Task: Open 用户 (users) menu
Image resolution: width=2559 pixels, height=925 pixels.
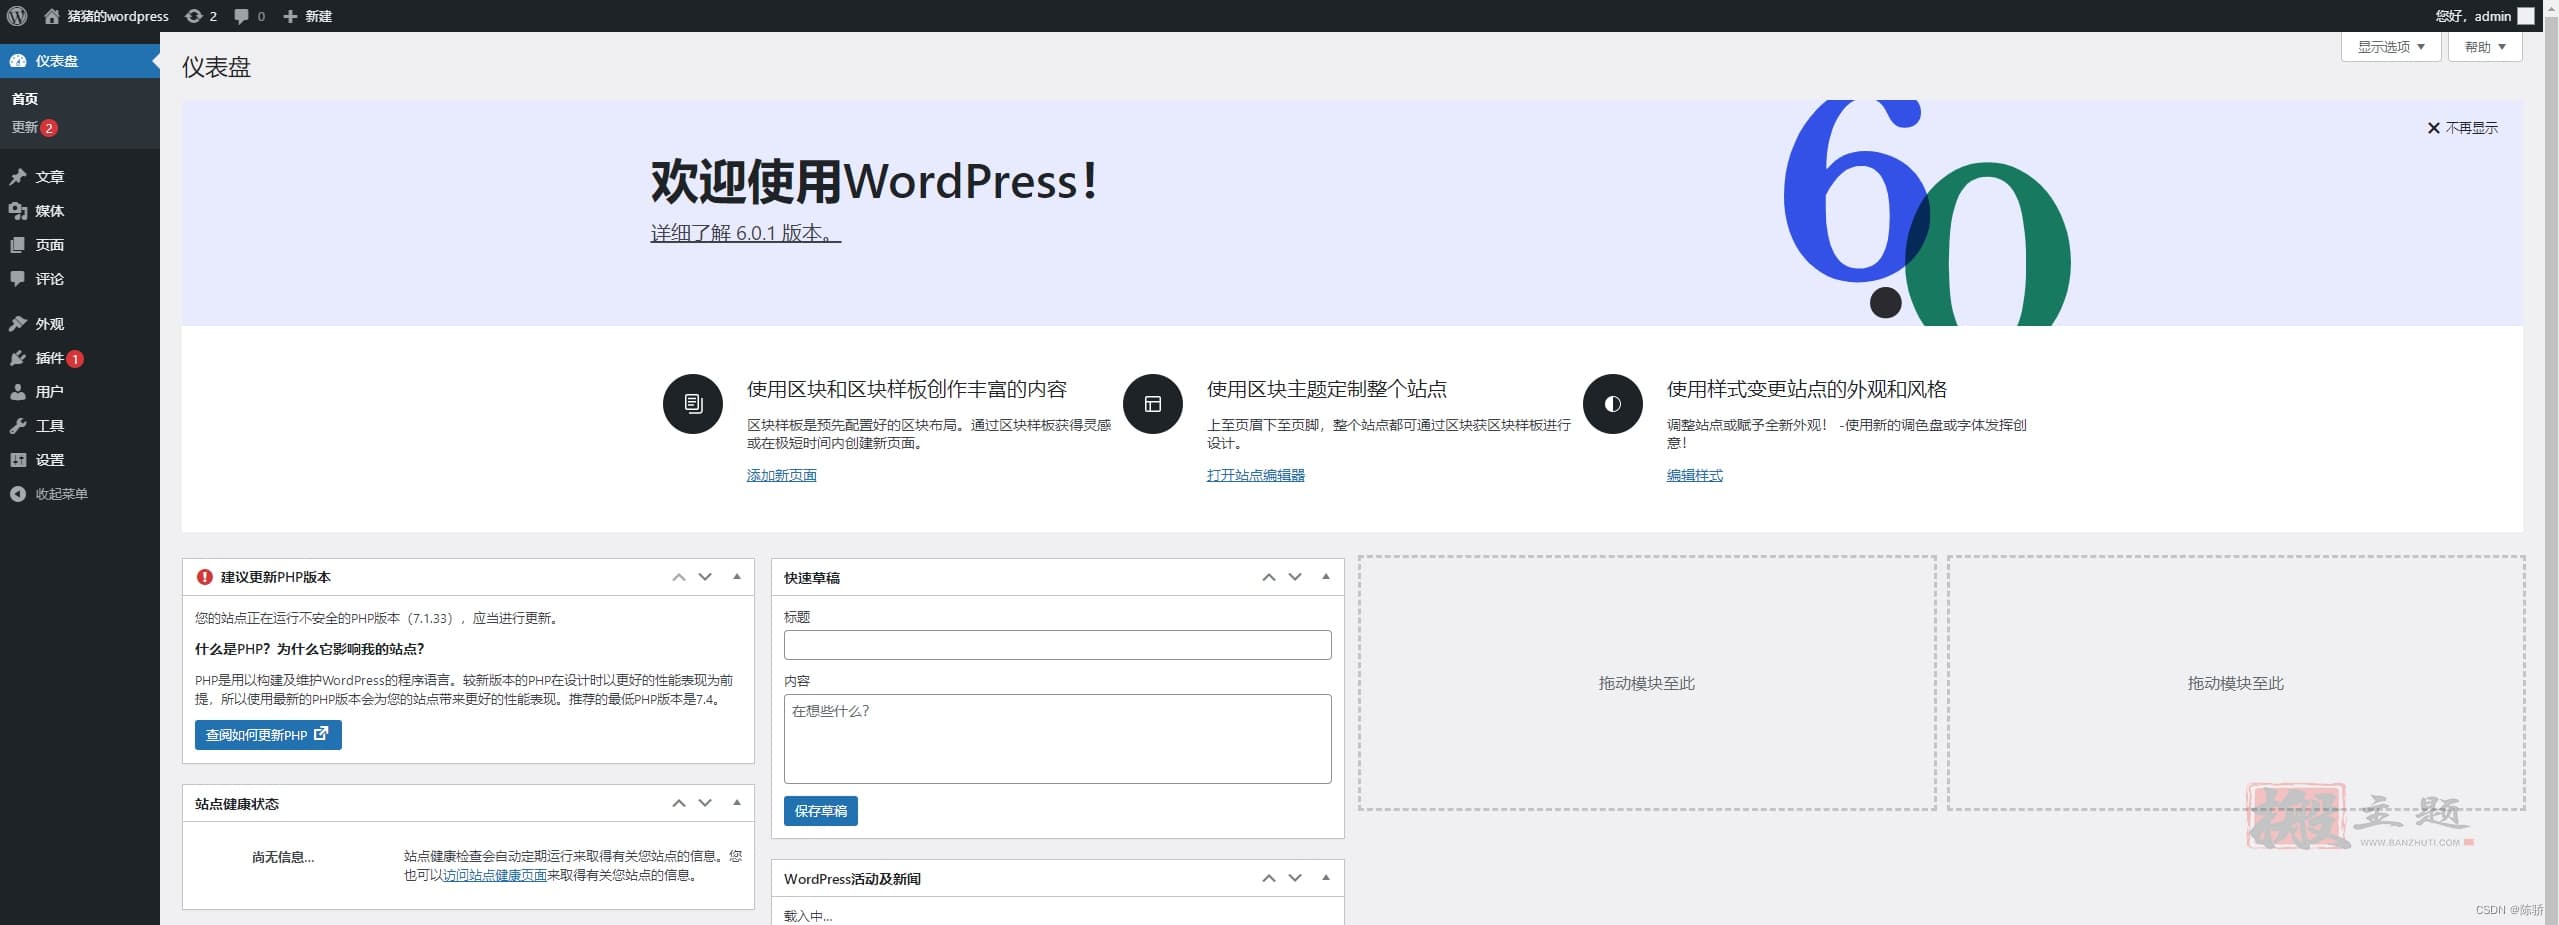Action: (x=80, y=392)
